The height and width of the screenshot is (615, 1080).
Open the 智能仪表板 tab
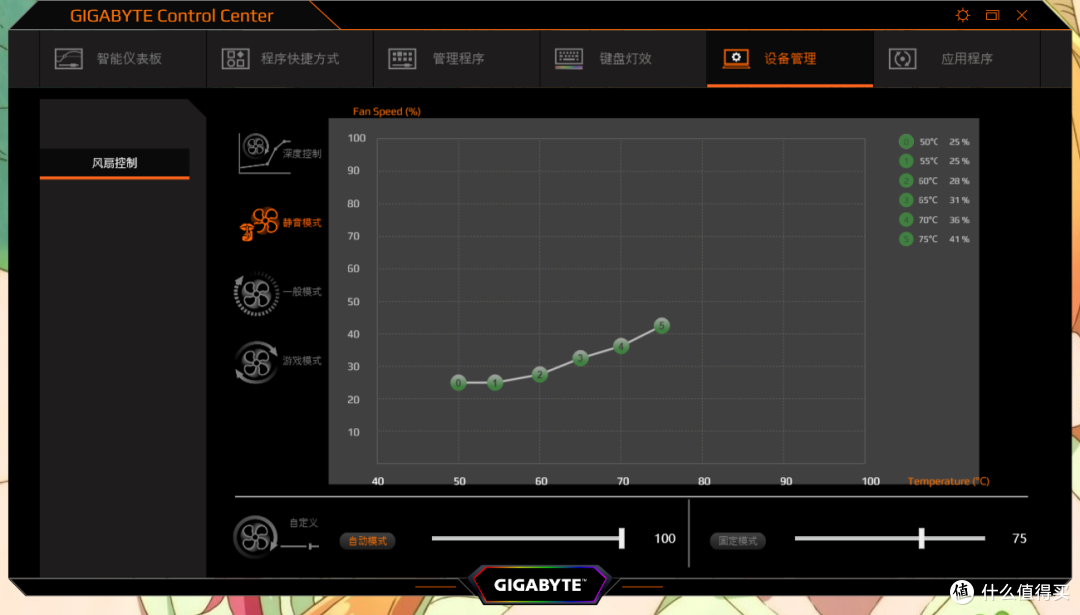123,59
